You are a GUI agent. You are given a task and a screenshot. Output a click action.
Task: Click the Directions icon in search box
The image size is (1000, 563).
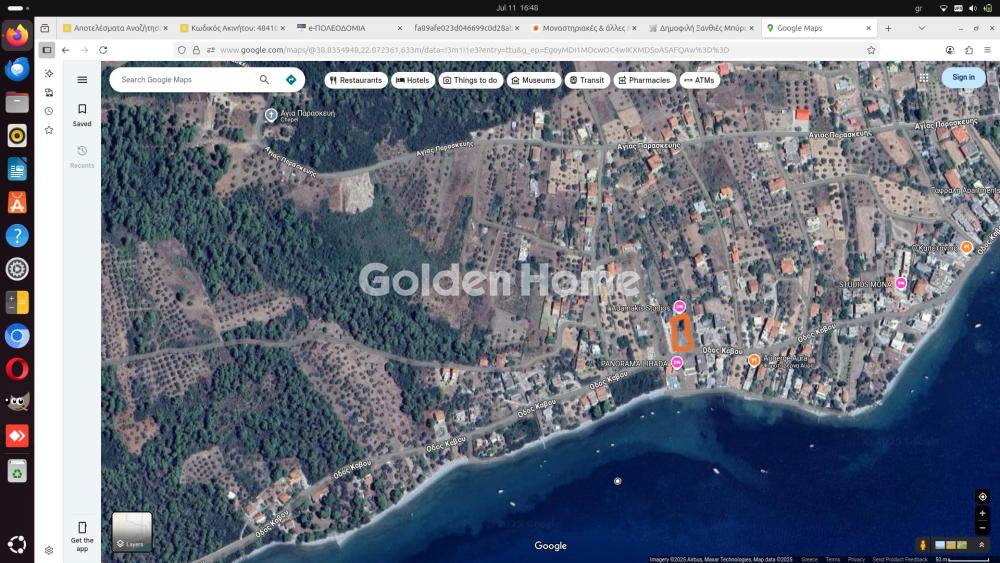(291, 80)
